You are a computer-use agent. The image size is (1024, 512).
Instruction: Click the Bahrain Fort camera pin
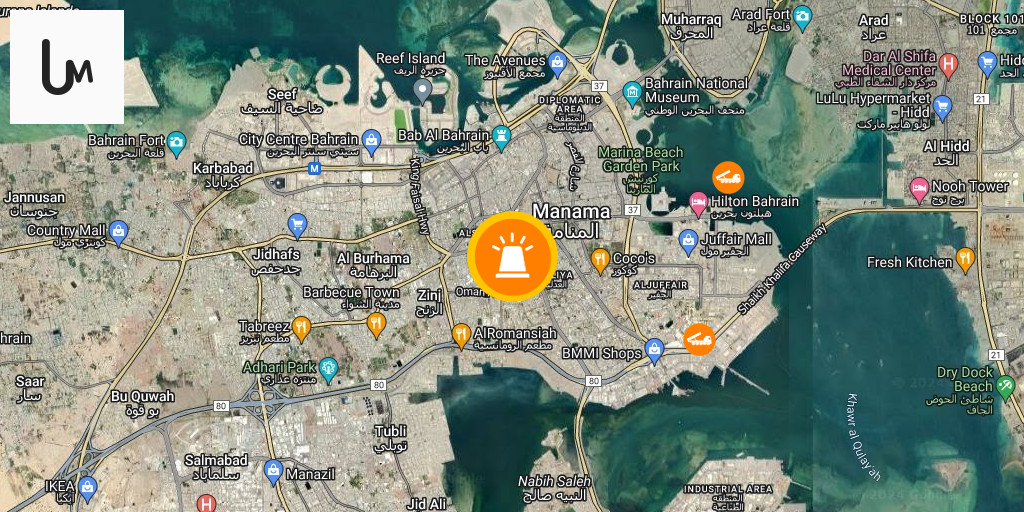(x=176, y=143)
